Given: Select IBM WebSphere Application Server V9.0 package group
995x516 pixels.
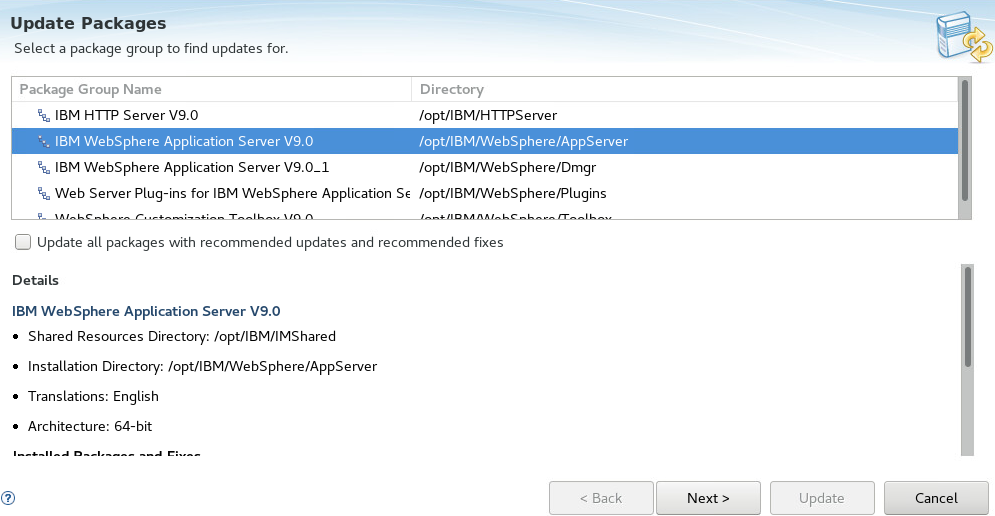Looking at the screenshot, I should (485, 142).
